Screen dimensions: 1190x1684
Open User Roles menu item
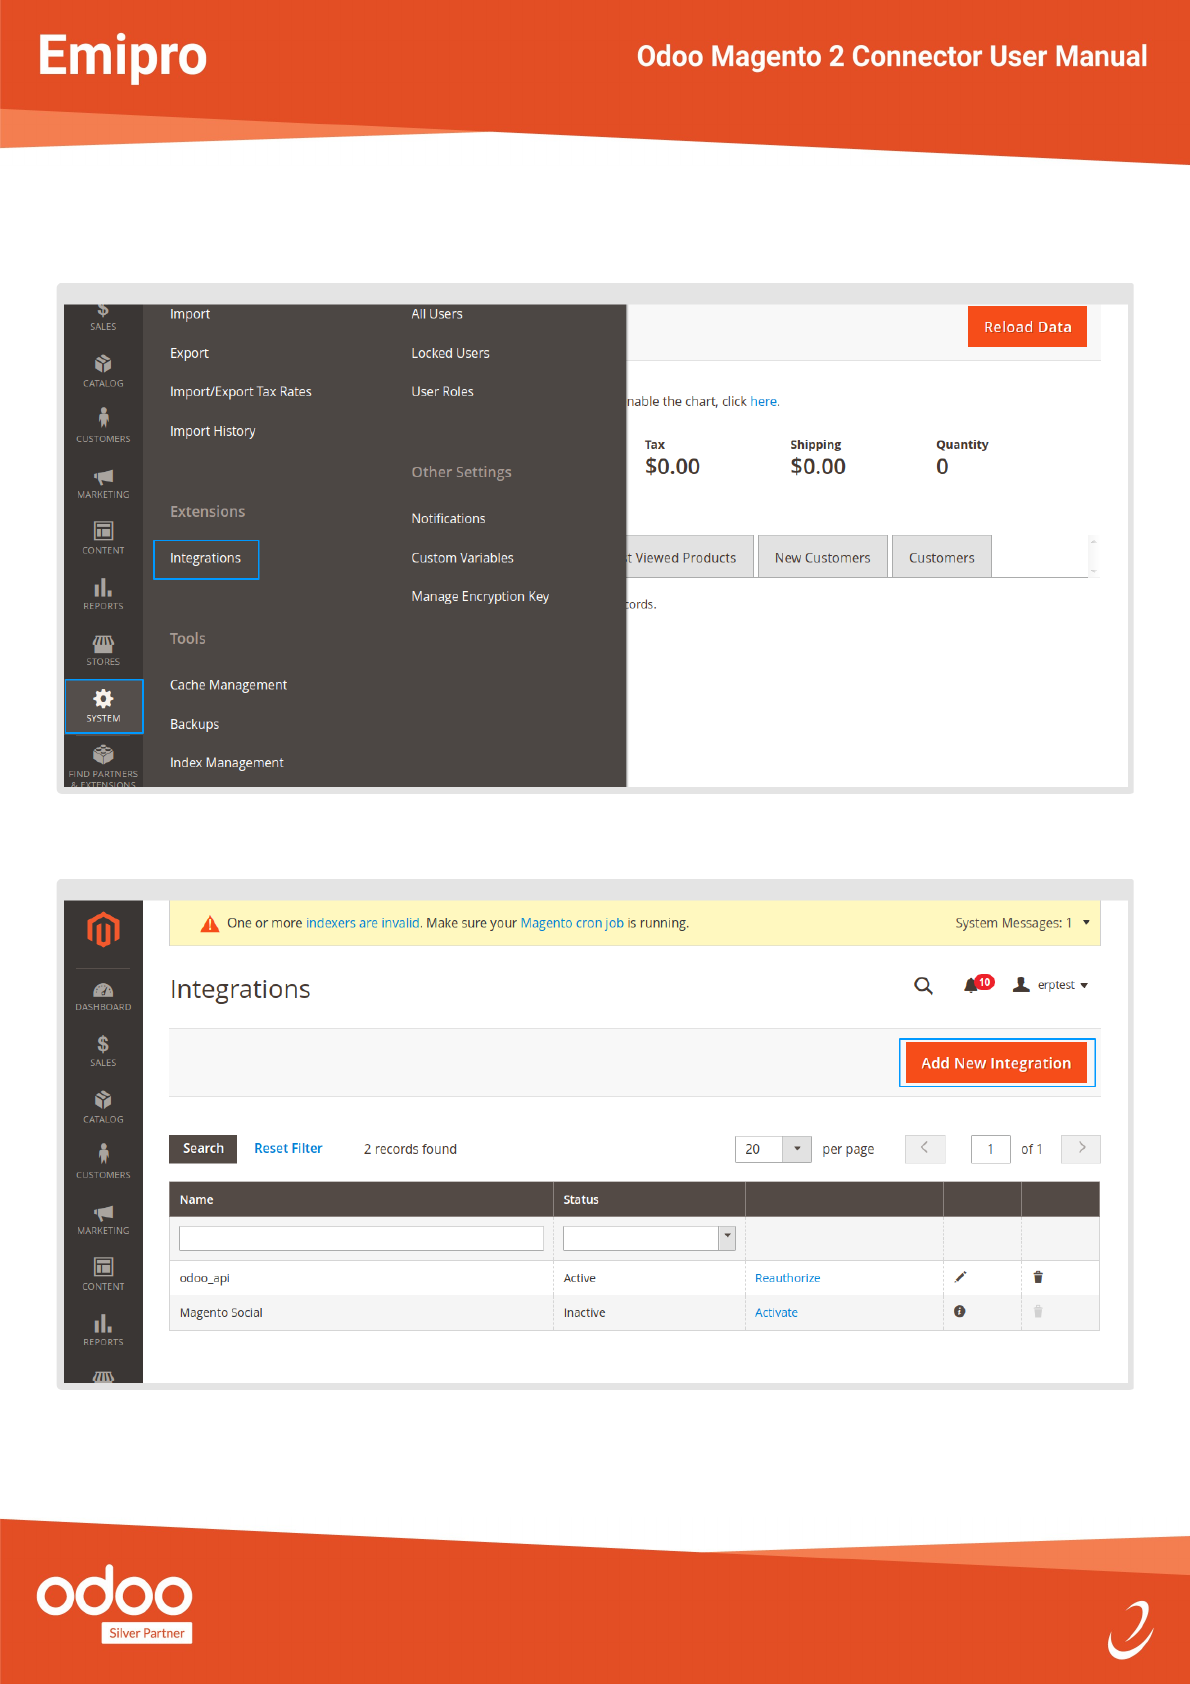point(442,392)
